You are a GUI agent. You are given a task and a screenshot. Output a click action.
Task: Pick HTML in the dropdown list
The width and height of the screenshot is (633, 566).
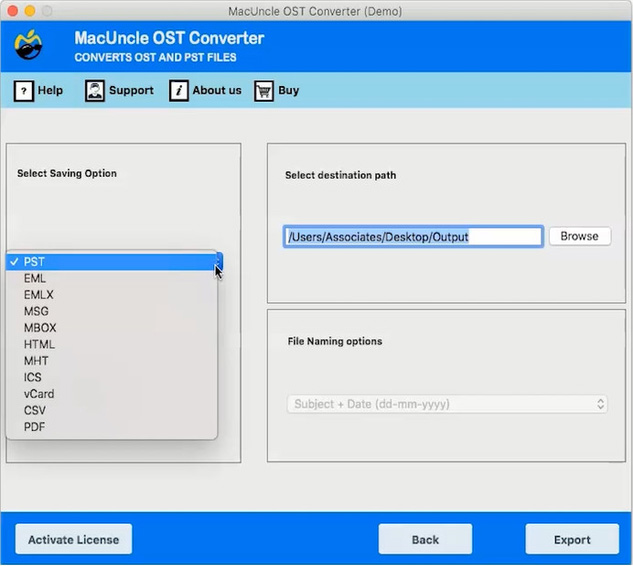click(x=111, y=344)
